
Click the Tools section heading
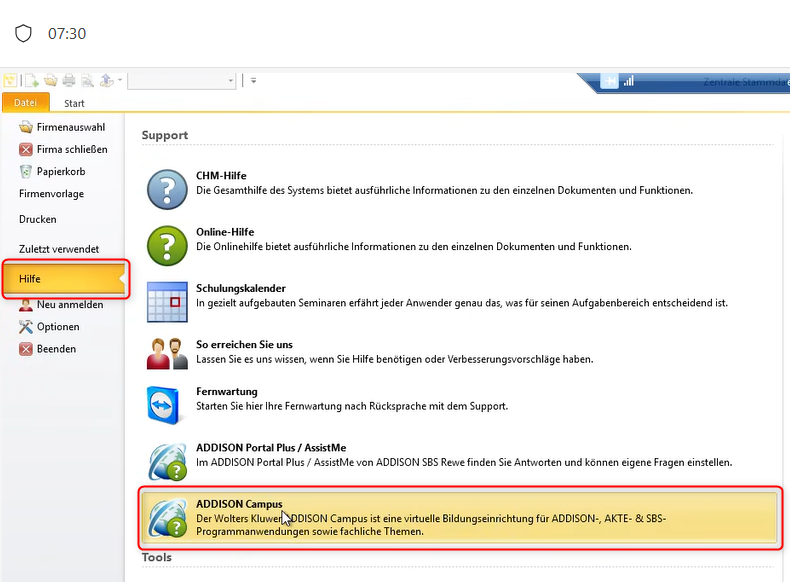point(157,557)
